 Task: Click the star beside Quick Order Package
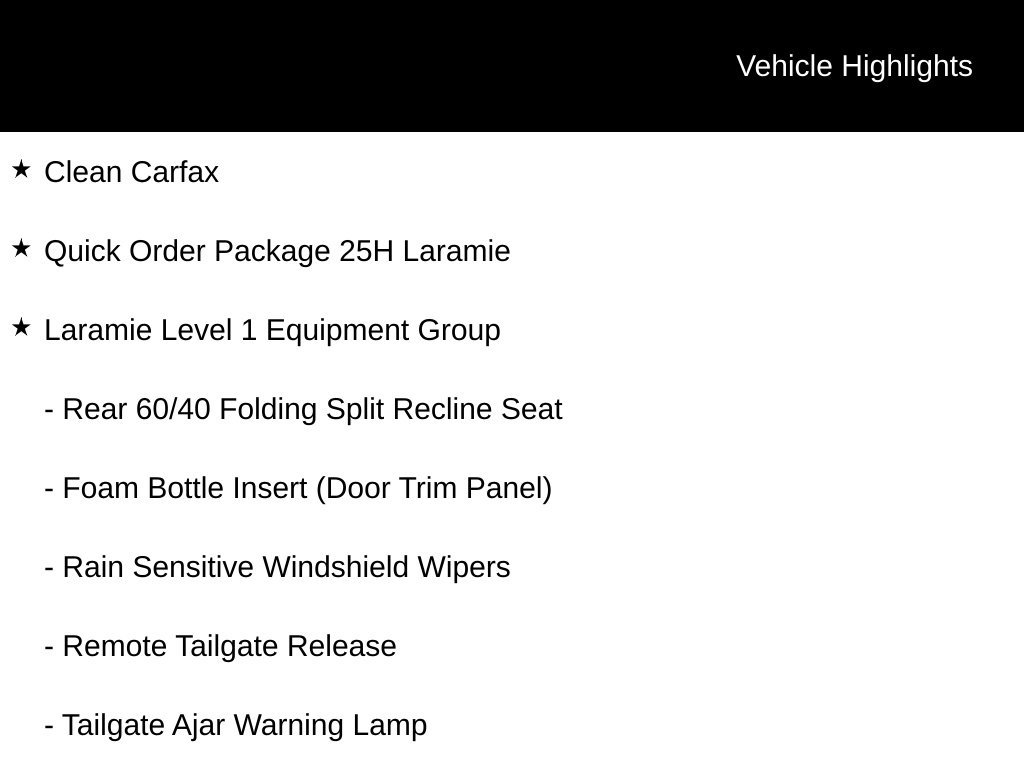(x=21, y=249)
